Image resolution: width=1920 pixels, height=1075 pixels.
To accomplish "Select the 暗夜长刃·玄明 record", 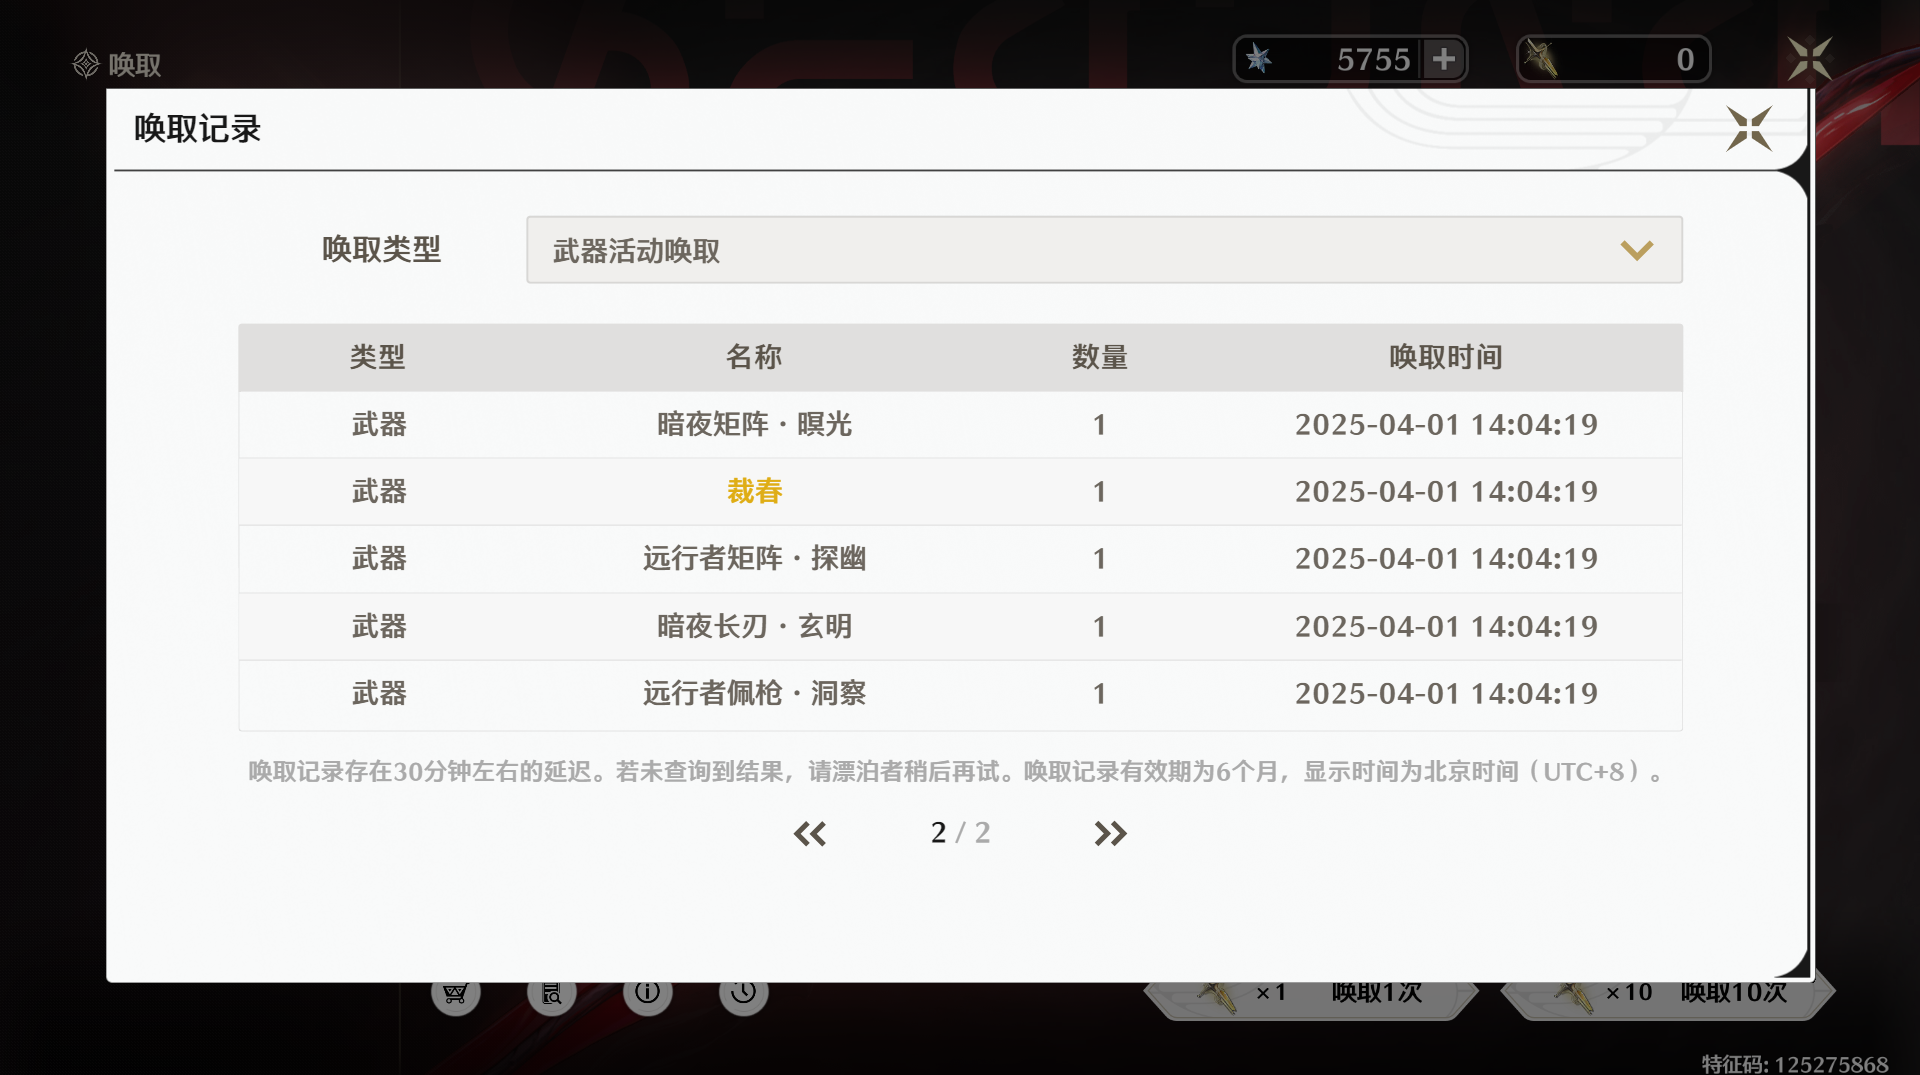I will (x=960, y=627).
